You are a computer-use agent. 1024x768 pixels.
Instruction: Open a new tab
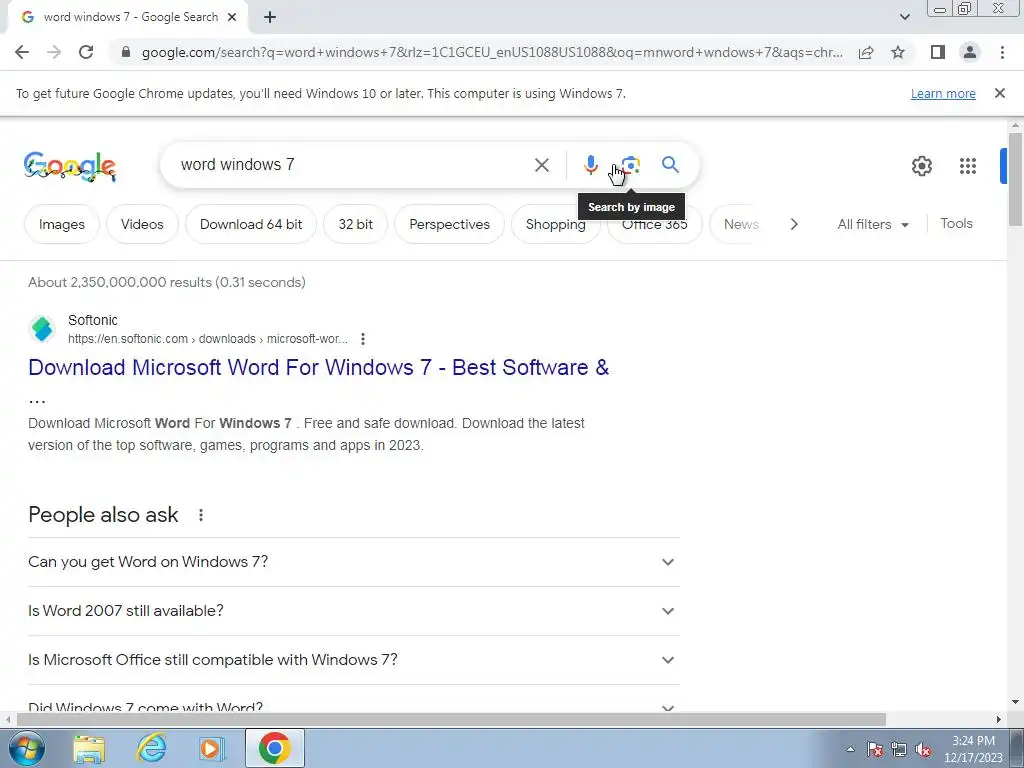pos(270,18)
